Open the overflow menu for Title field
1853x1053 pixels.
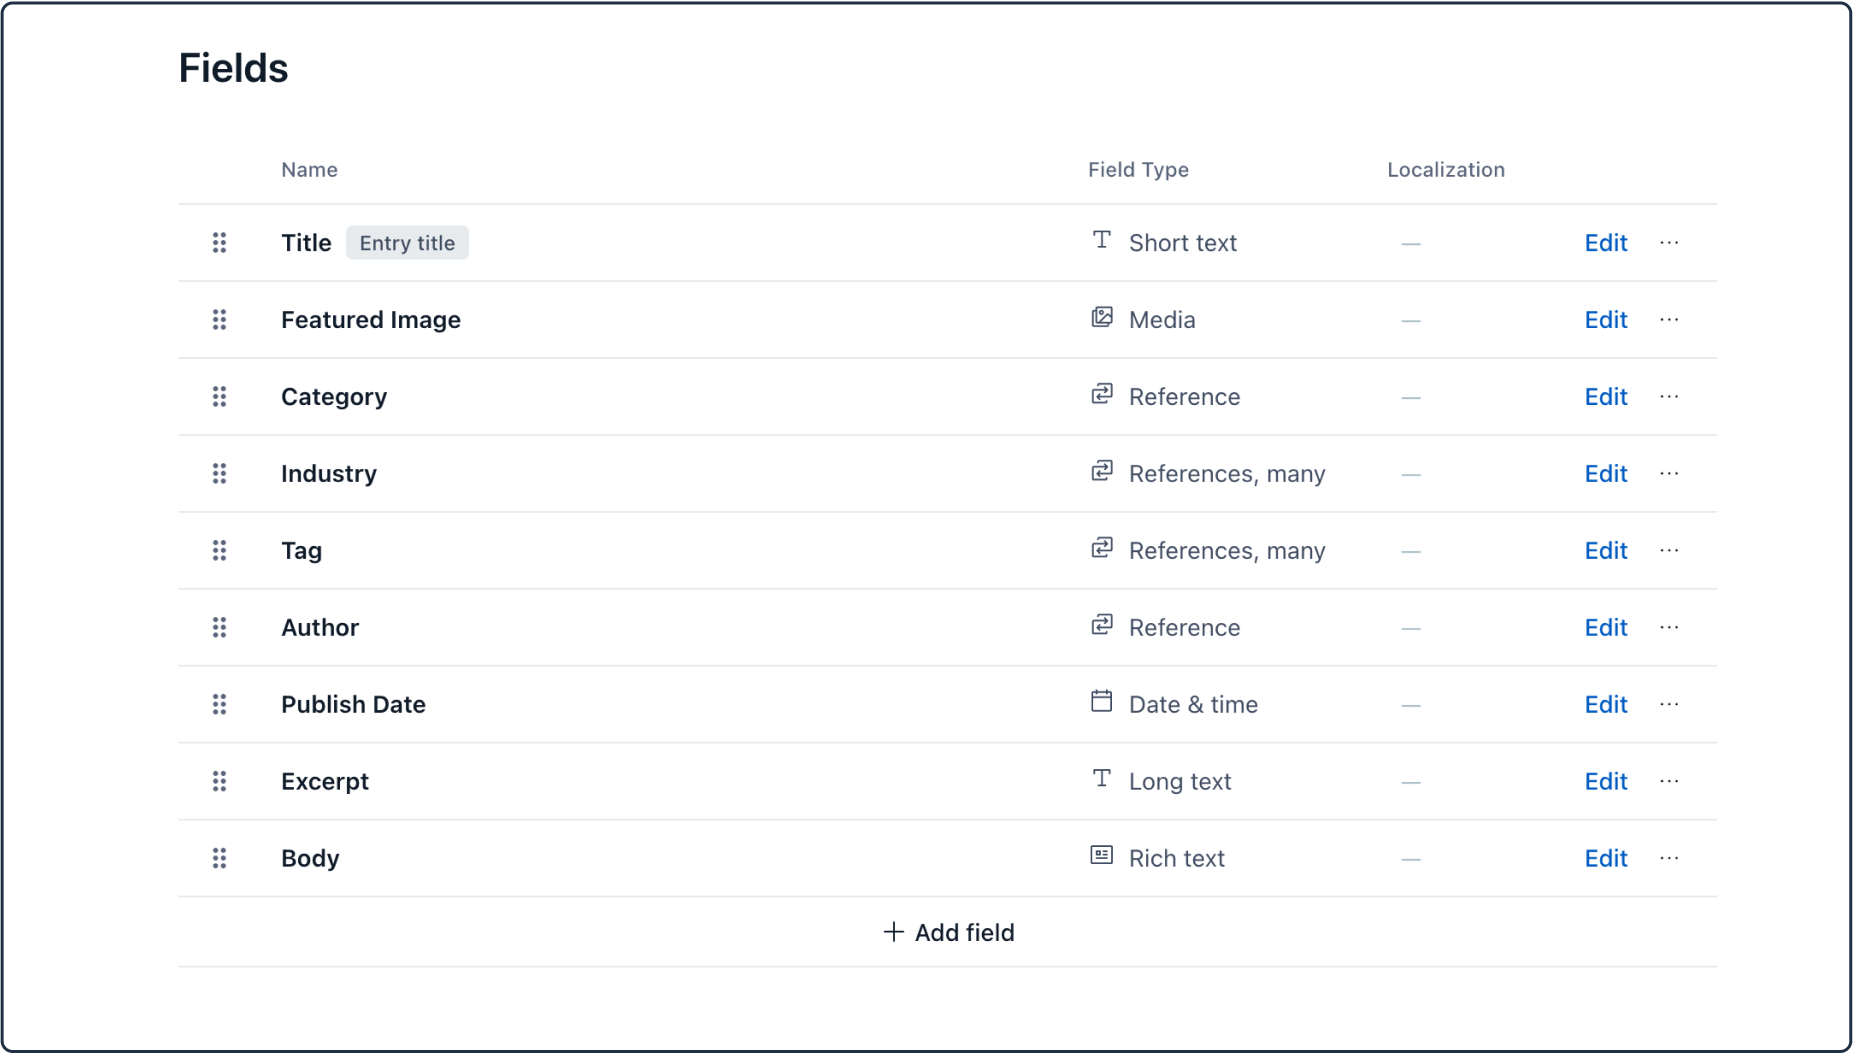tap(1669, 242)
